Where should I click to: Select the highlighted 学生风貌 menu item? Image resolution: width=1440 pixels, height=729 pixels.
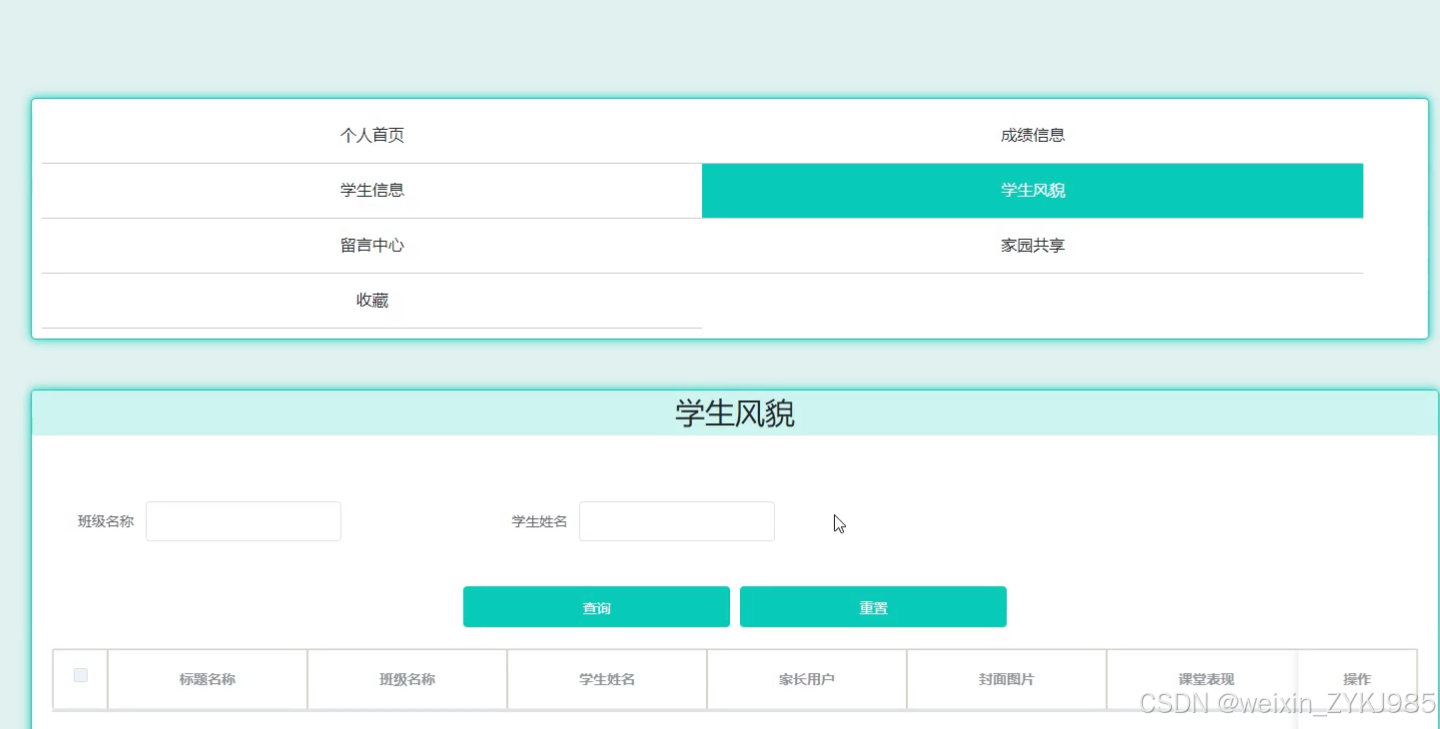(1032, 191)
